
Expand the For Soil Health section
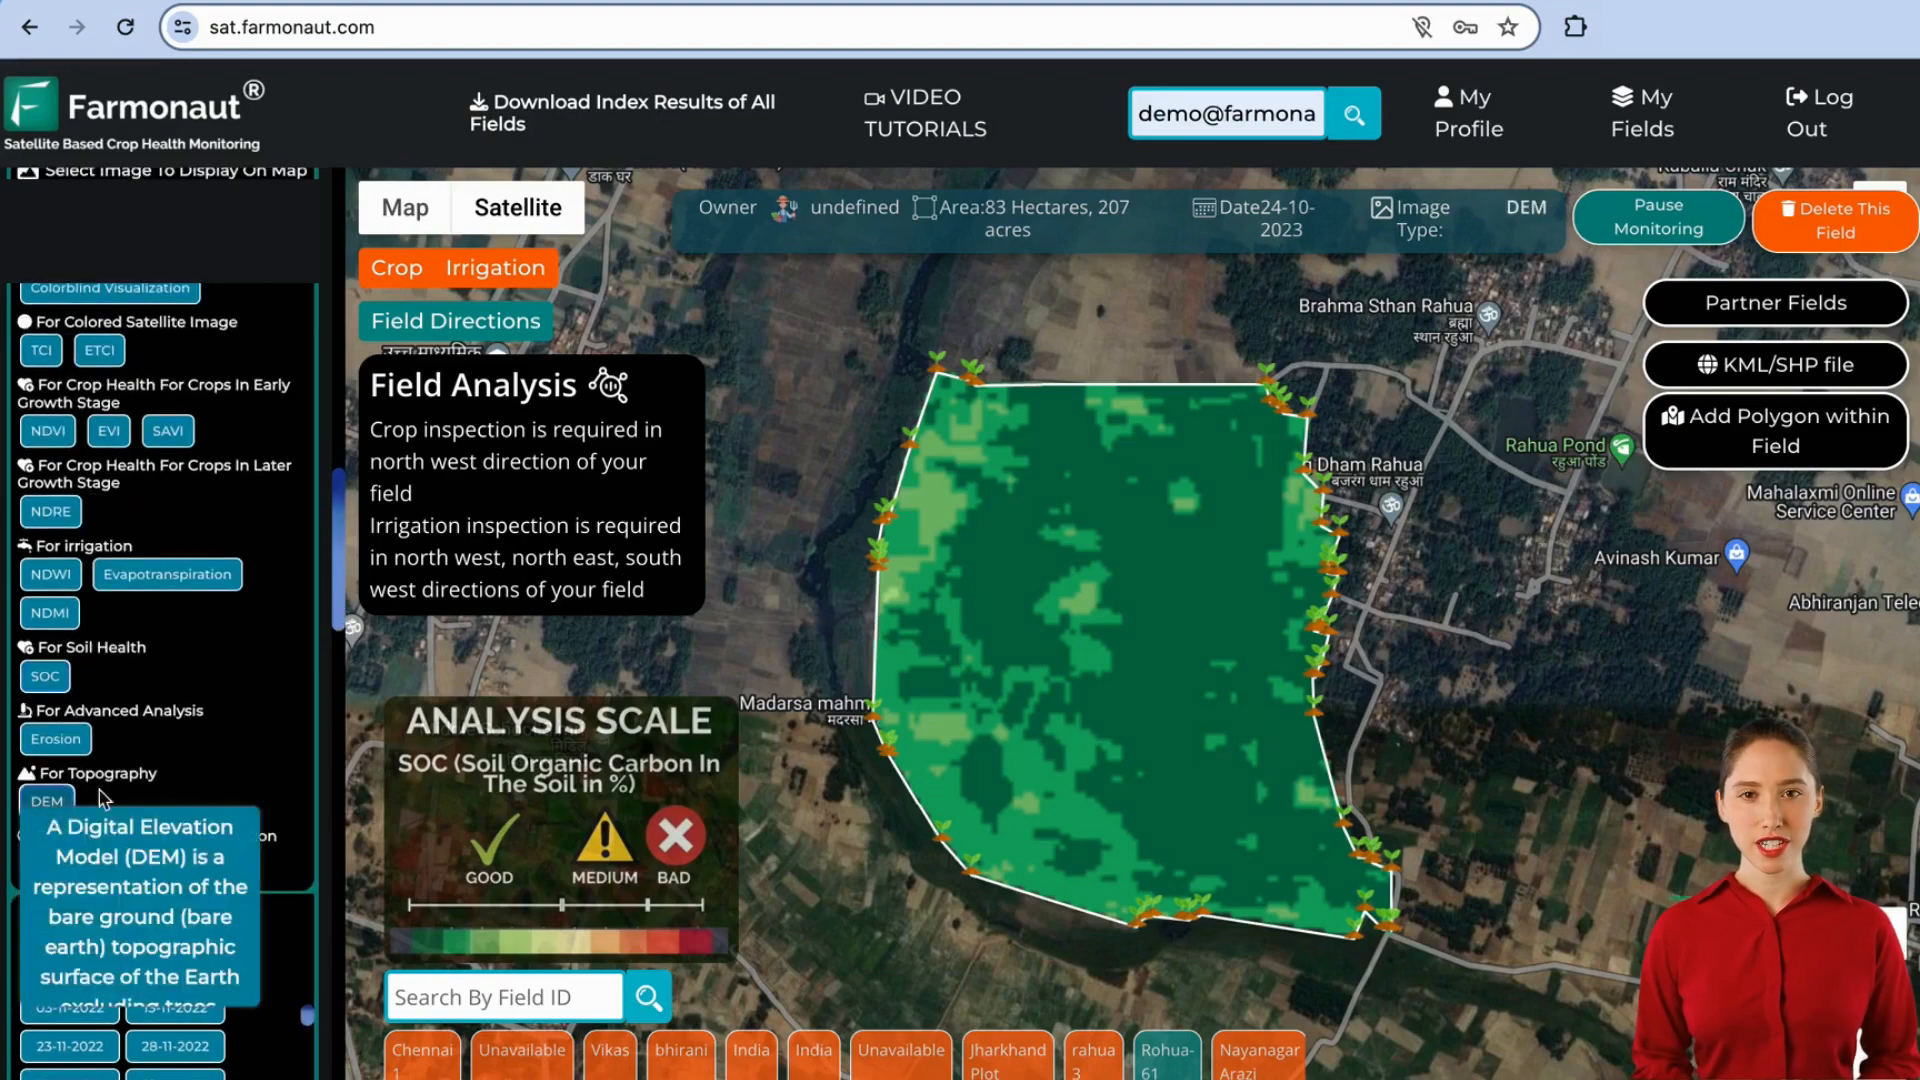(91, 647)
